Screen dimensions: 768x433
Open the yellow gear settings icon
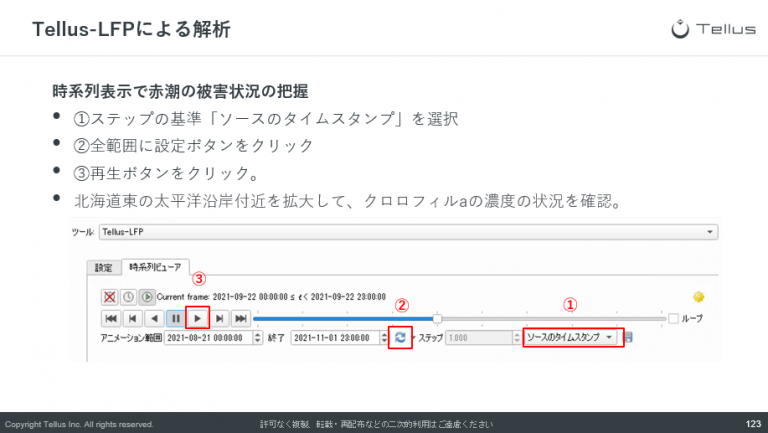tap(698, 296)
